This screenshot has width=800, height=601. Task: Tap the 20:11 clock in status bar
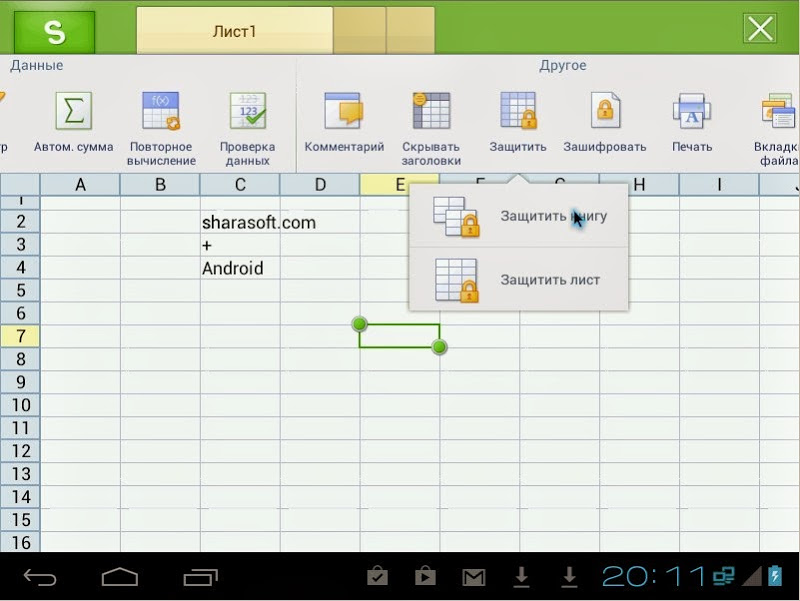[x=653, y=577]
